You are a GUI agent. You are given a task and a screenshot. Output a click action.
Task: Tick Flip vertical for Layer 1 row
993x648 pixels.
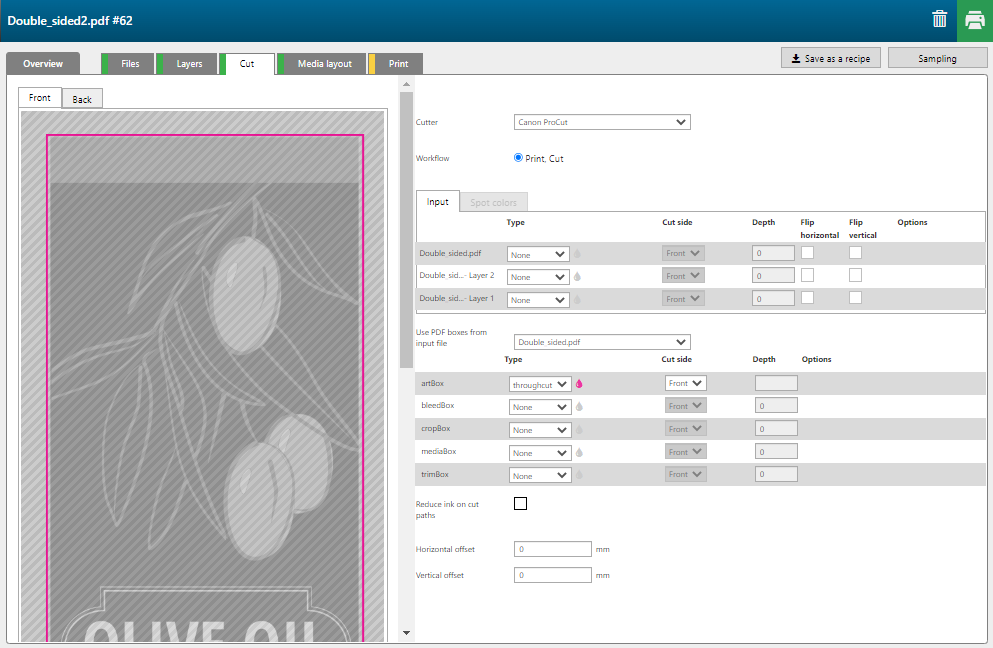(855, 298)
